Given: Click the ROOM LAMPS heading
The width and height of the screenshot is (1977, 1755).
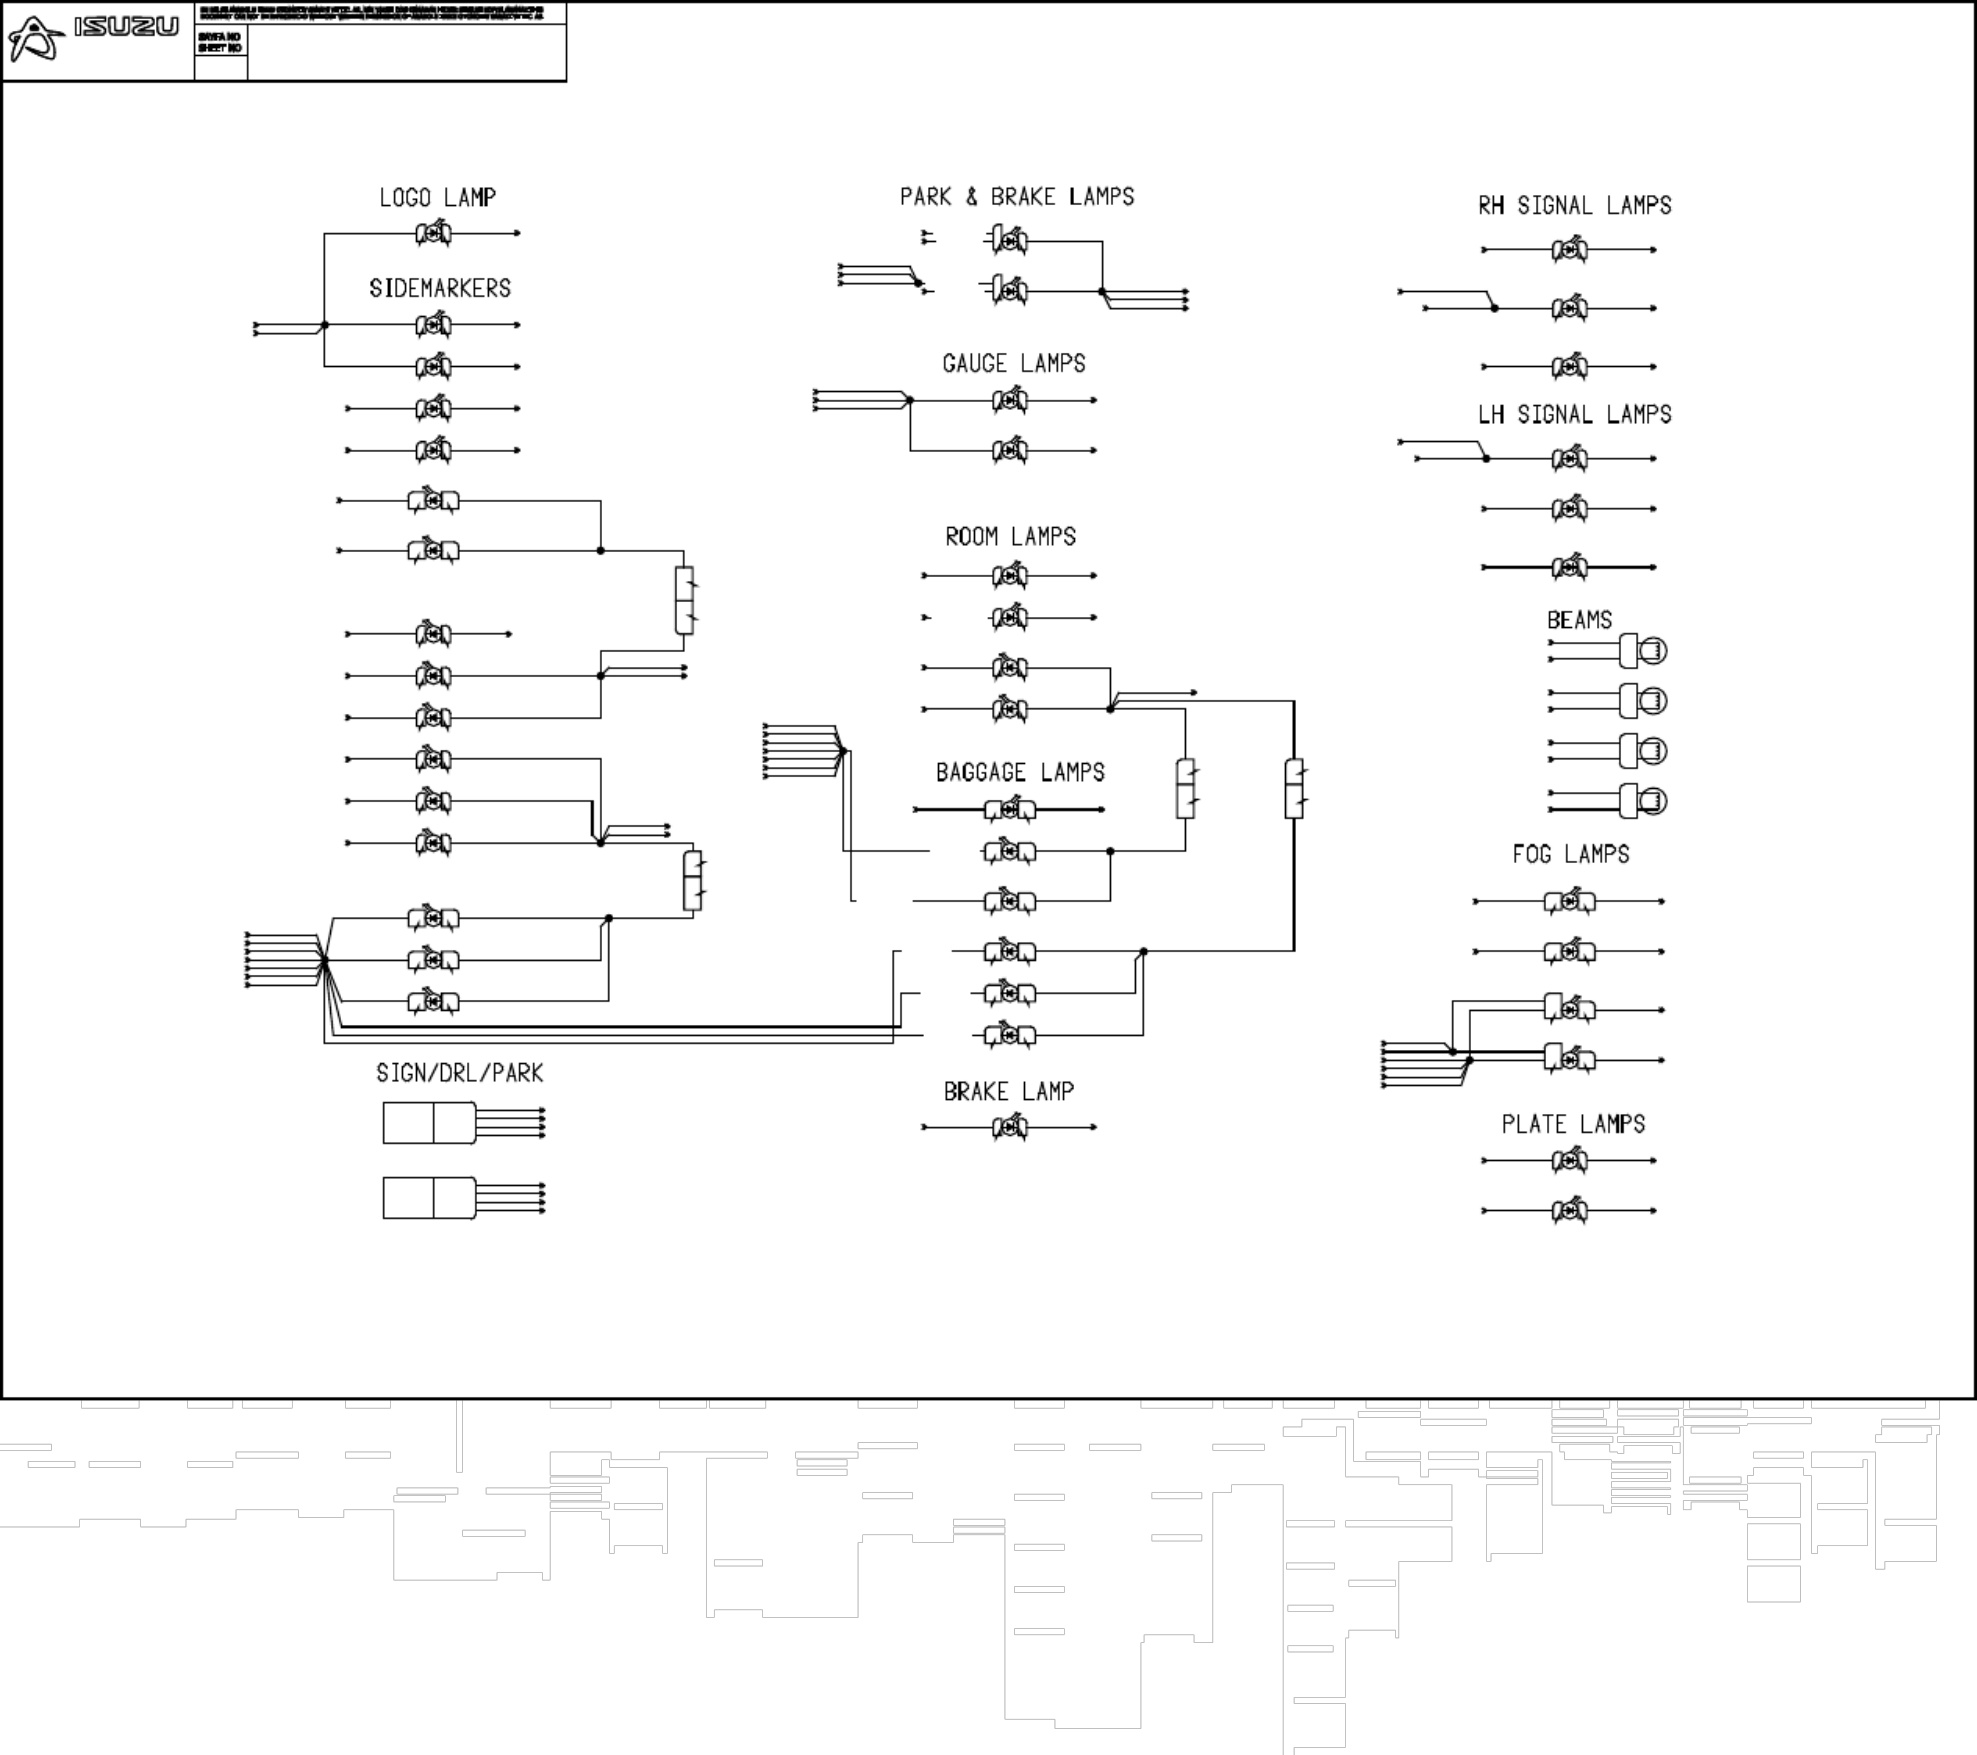Looking at the screenshot, I should (x=1011, y=537).
